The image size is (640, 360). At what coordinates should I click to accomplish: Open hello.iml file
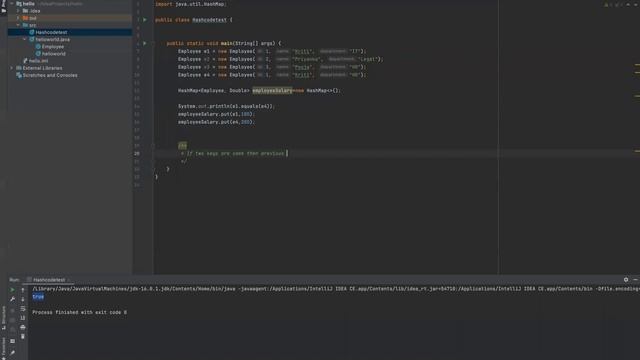38,61
